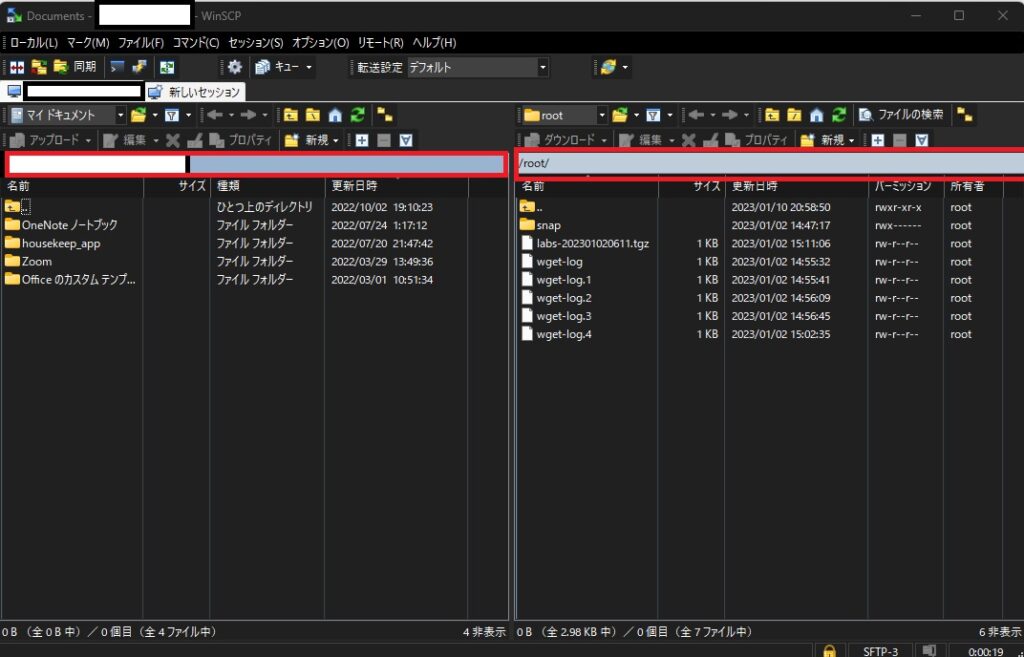
Task: Refresh the remote root directory listing
Action: [839, 115]
